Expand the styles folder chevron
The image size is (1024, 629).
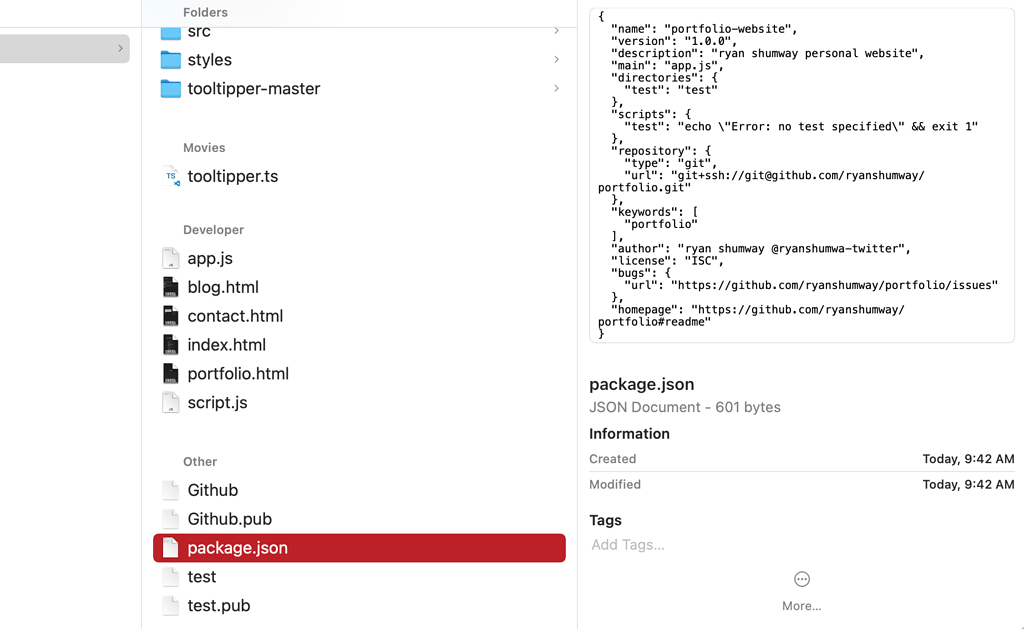[x=556, y=60]
